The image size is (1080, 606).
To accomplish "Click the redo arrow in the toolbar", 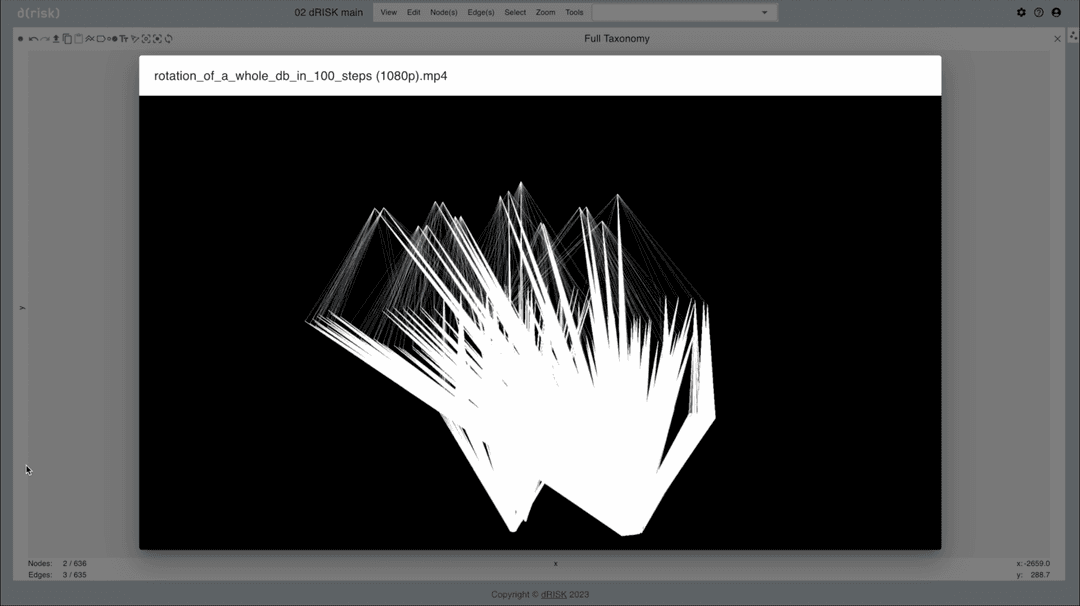I will coord(45,39).
